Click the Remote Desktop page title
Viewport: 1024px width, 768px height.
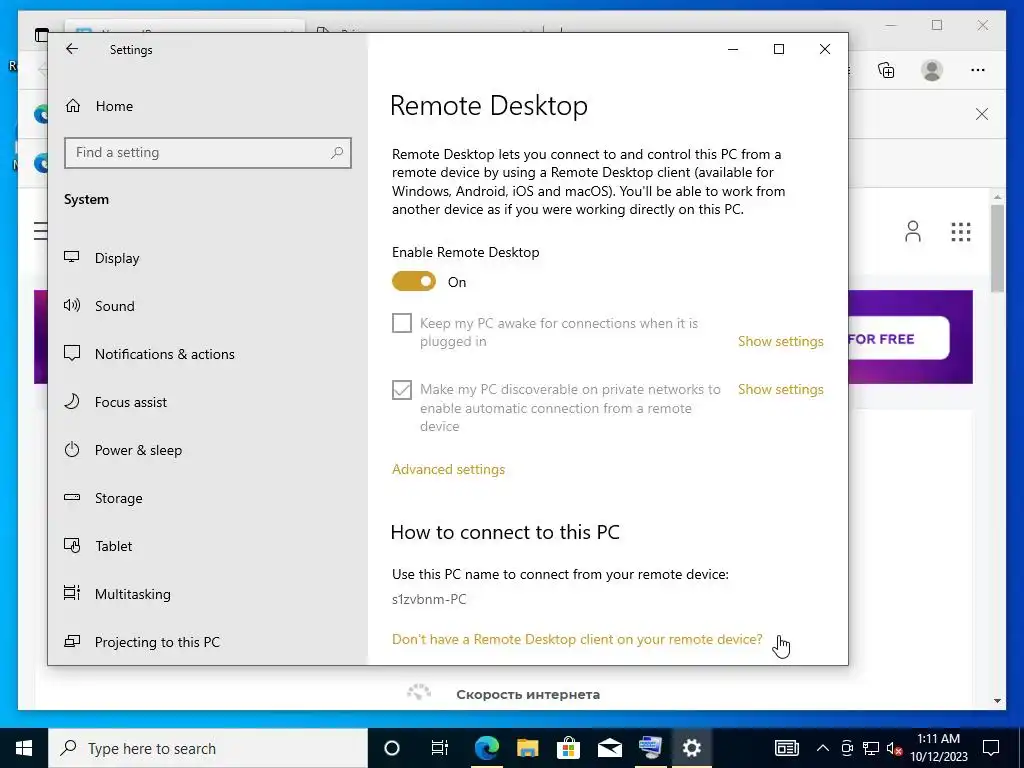[x=488, y=106]
